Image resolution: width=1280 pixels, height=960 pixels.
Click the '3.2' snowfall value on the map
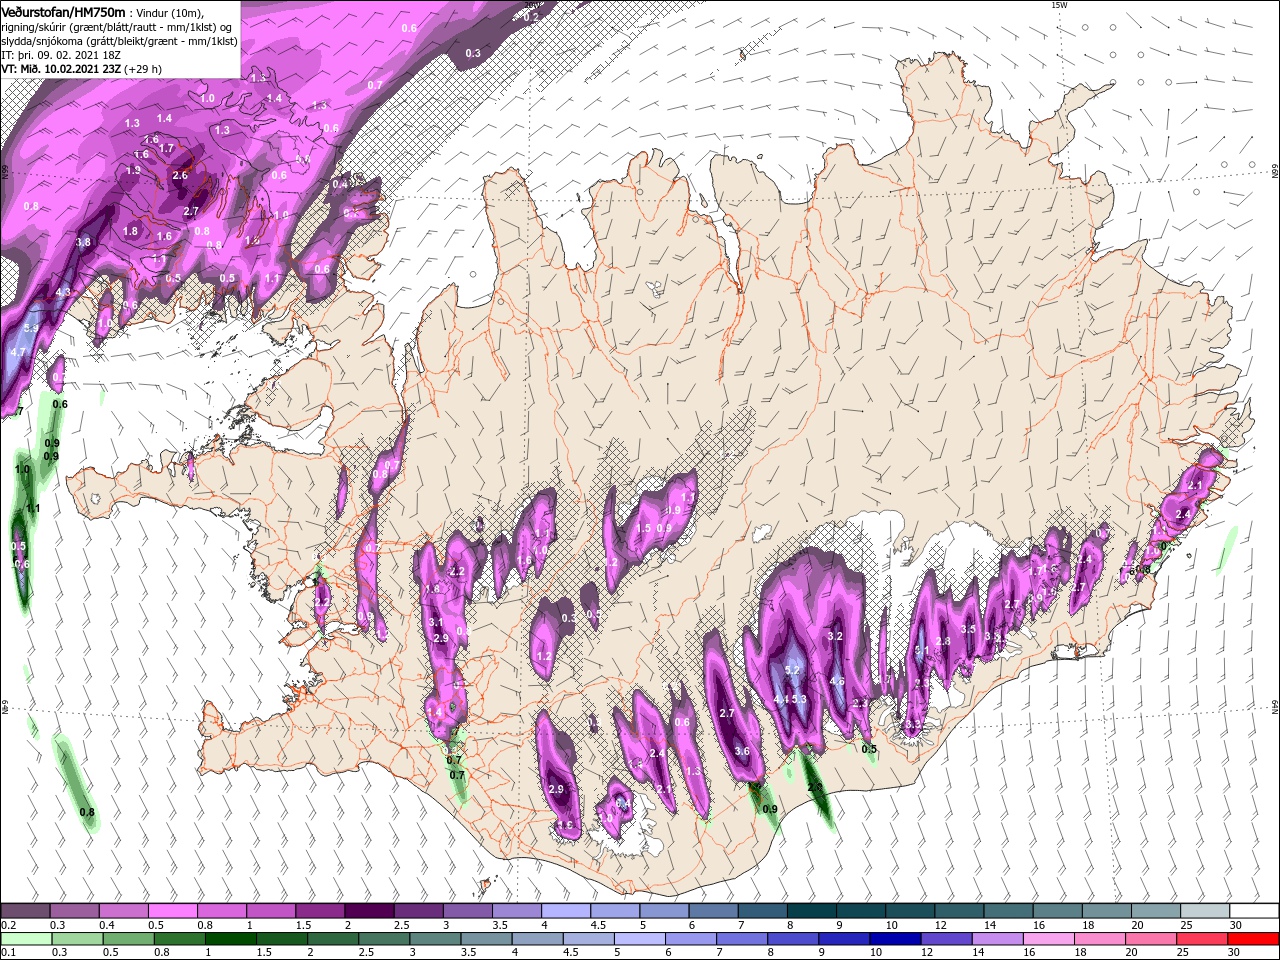836,636
